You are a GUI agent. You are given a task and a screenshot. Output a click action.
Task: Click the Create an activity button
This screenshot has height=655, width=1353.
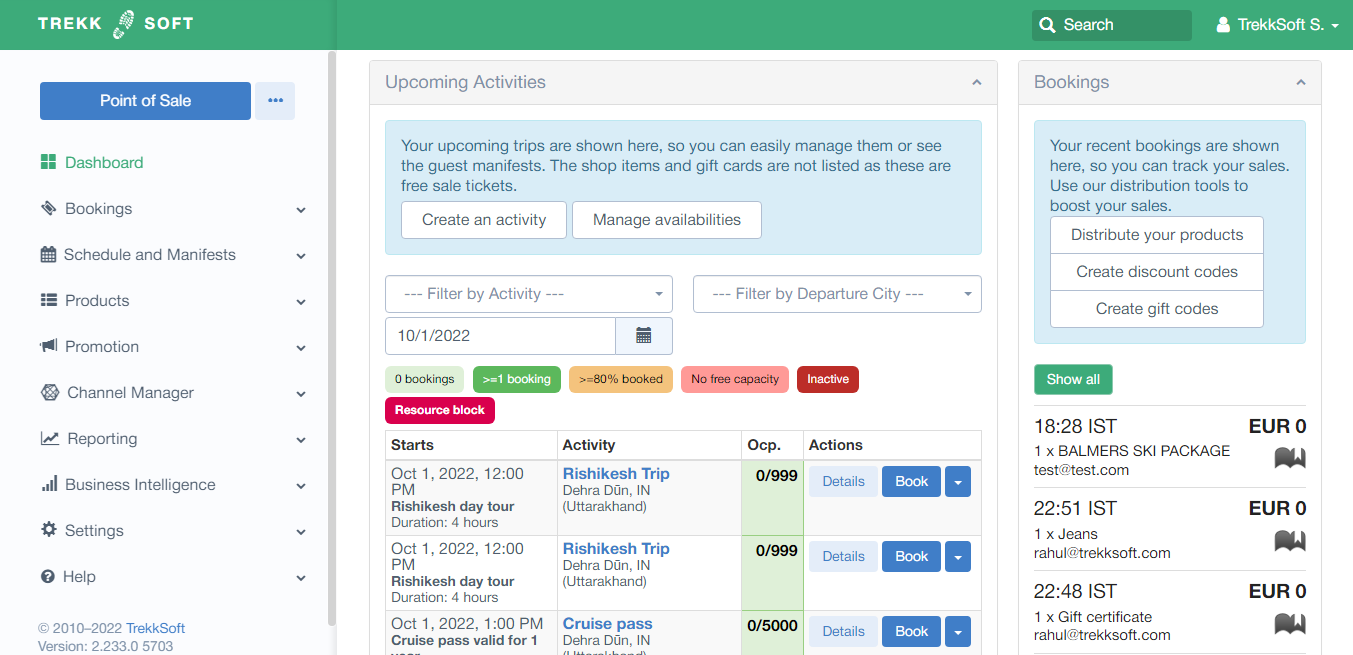(x=484, y=220)
